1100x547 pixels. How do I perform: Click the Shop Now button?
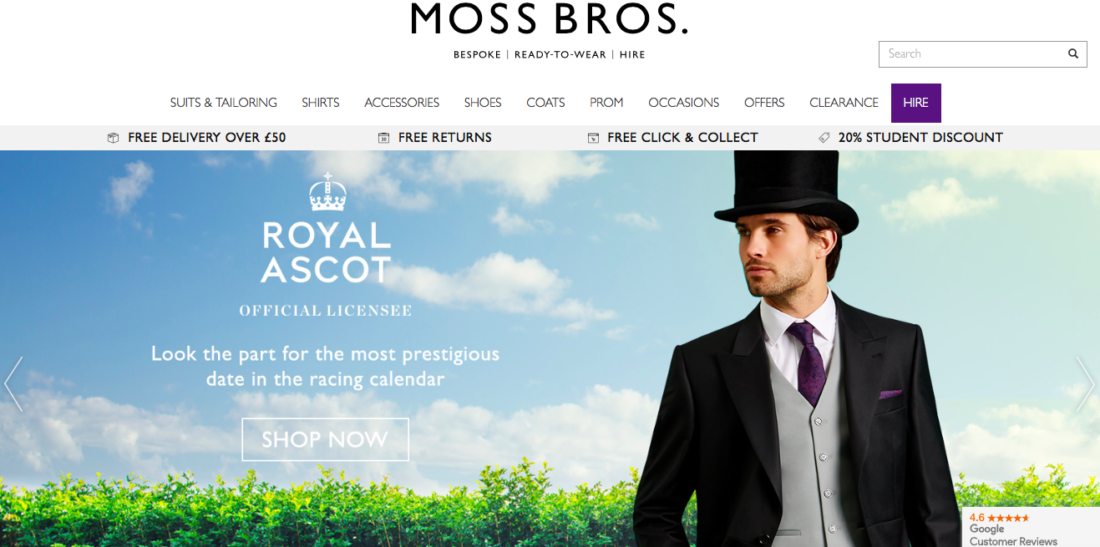[x=326, y=440]
